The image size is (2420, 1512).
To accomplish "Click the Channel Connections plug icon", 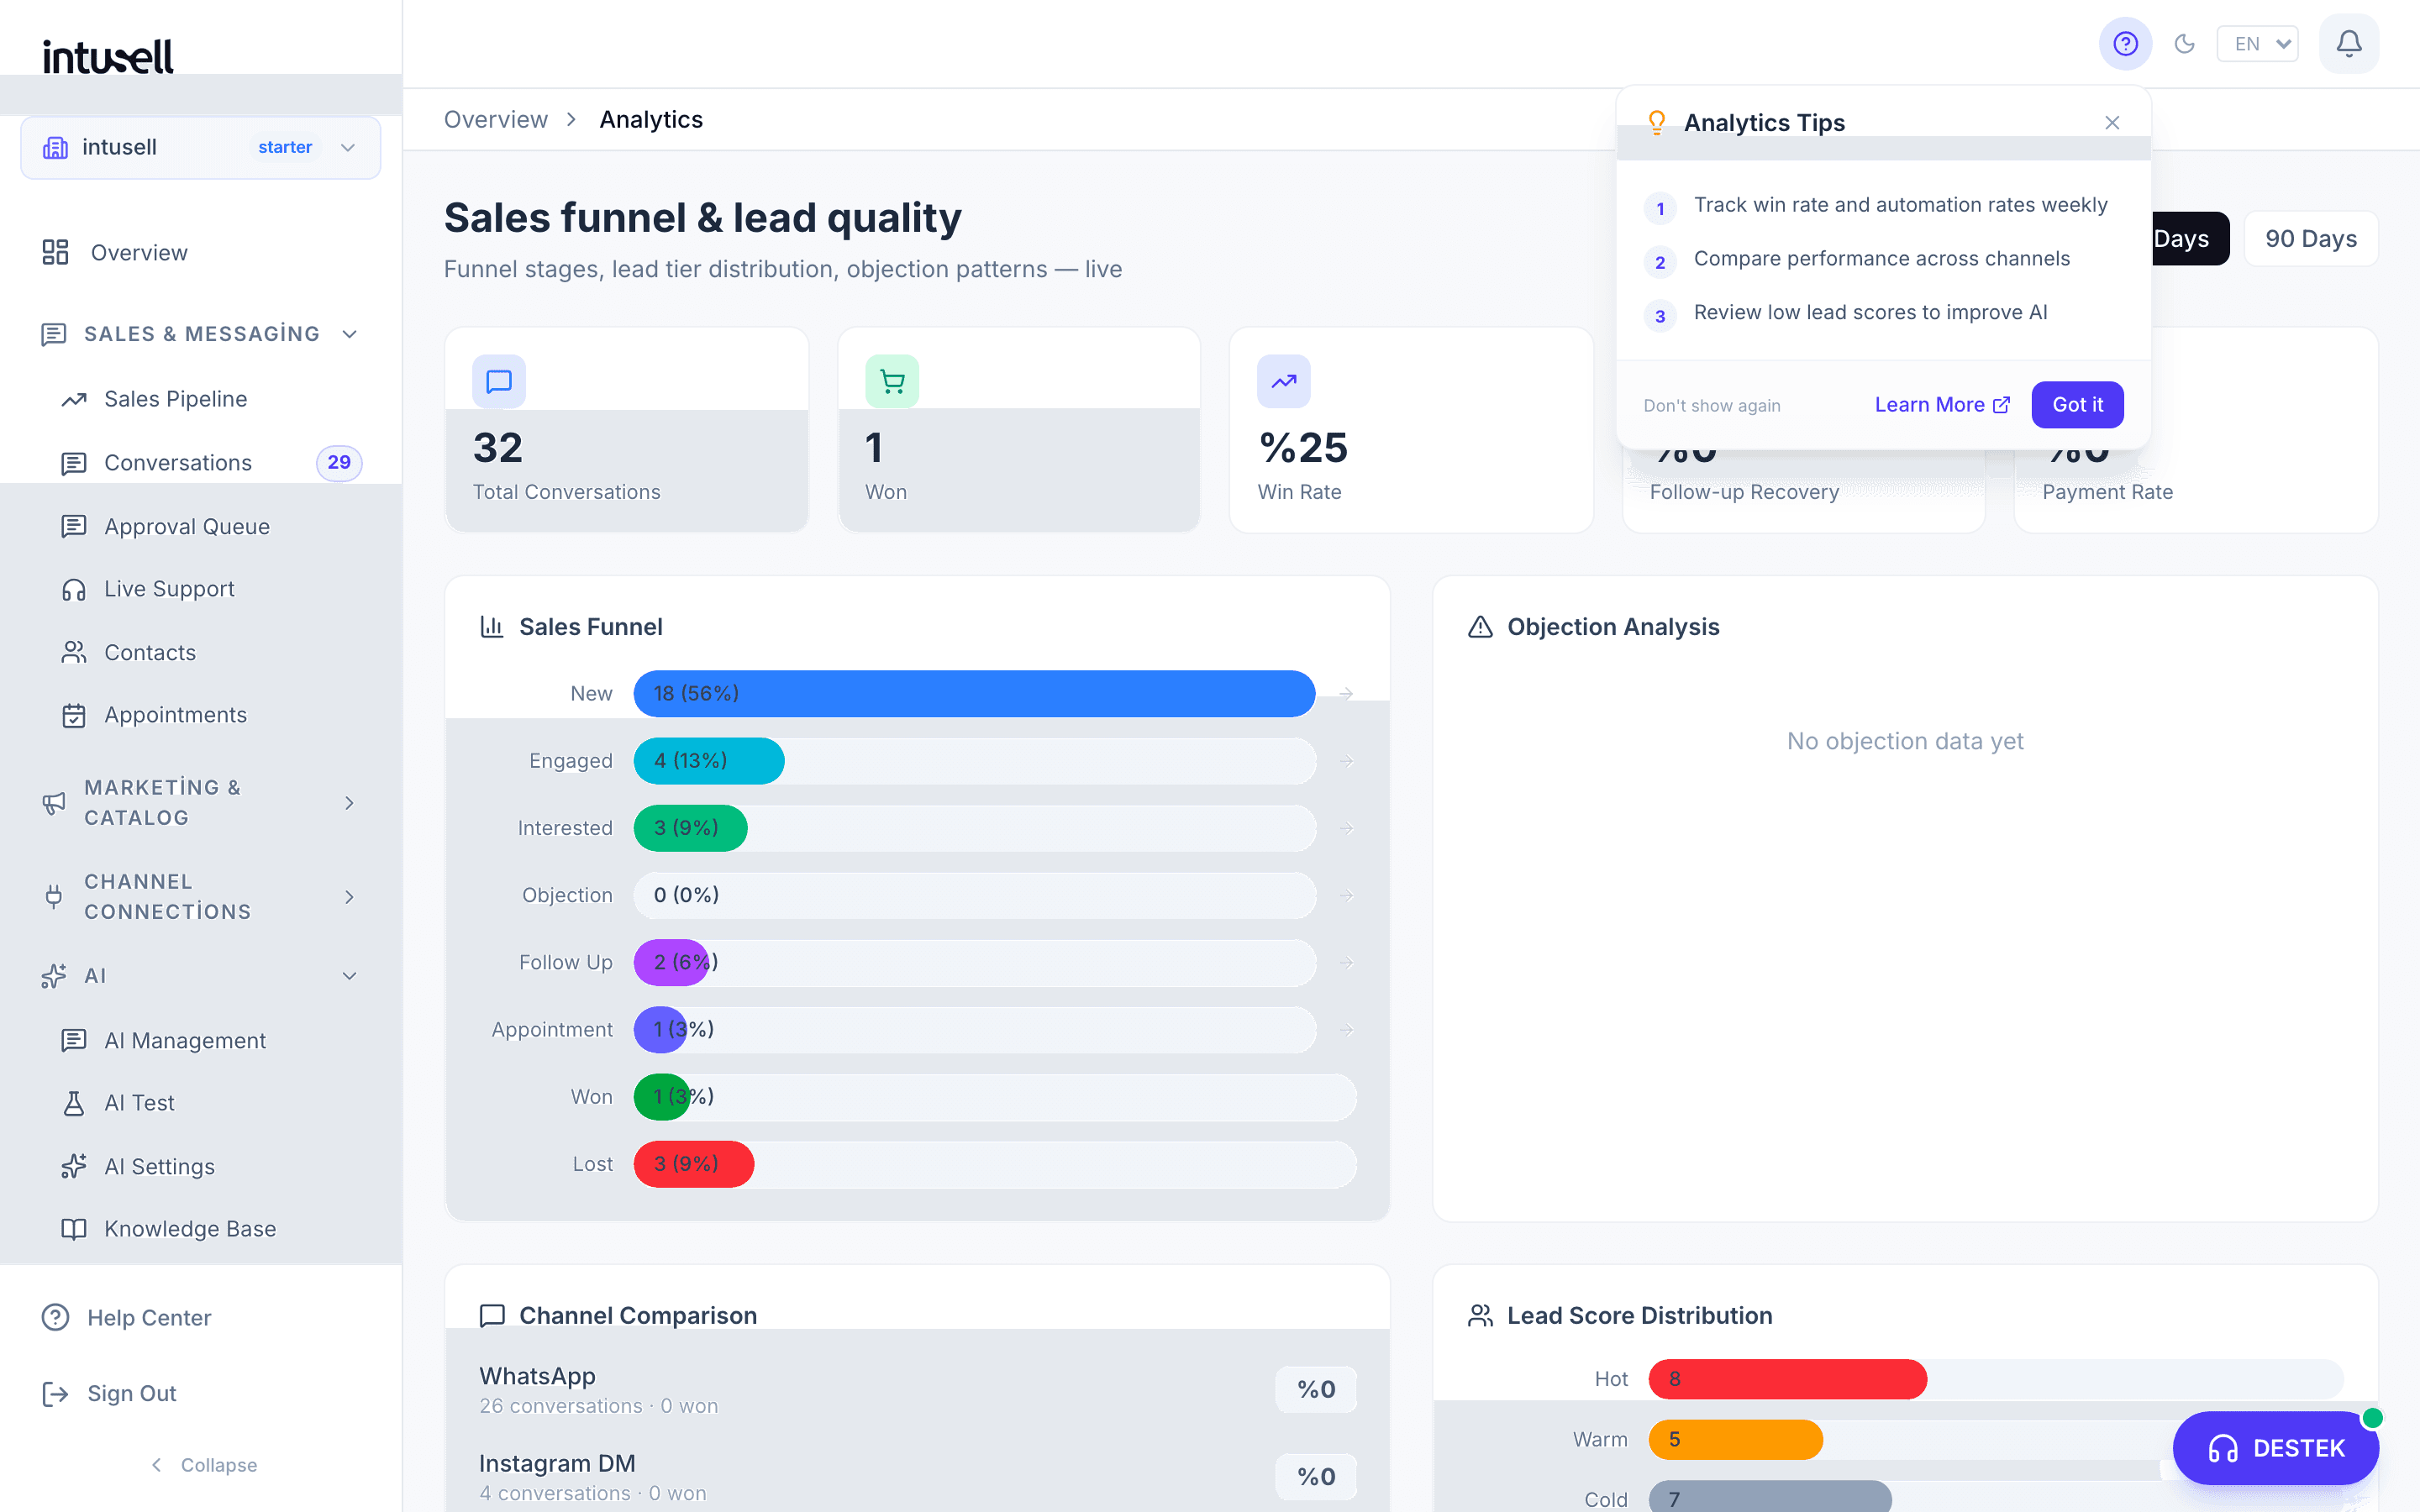I will [54, 897].
